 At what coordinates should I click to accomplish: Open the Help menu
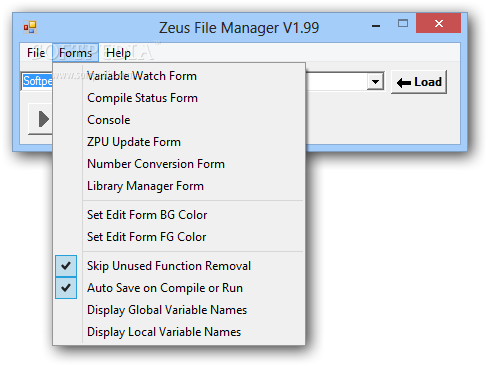point(118,53)
